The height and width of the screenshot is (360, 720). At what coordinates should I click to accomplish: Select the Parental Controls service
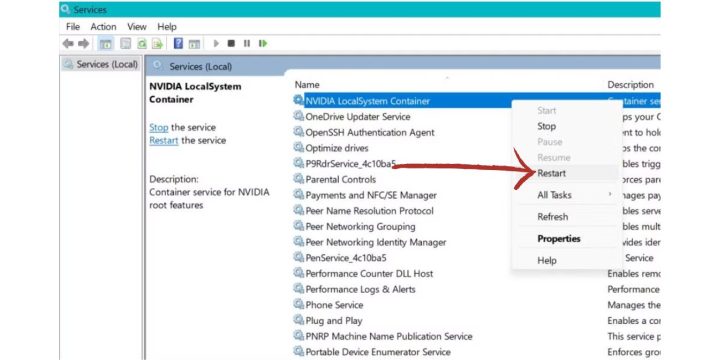(x=340, y=180)
